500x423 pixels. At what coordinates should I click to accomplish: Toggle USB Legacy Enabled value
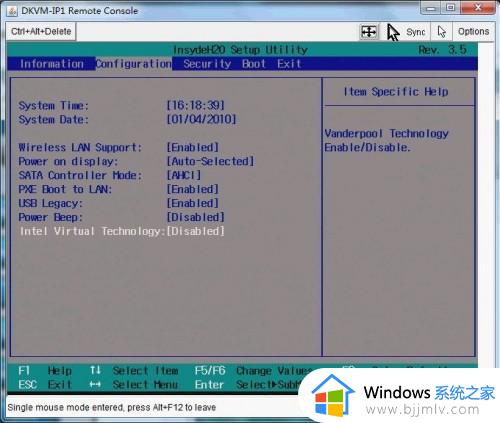(x=193, y=203)
